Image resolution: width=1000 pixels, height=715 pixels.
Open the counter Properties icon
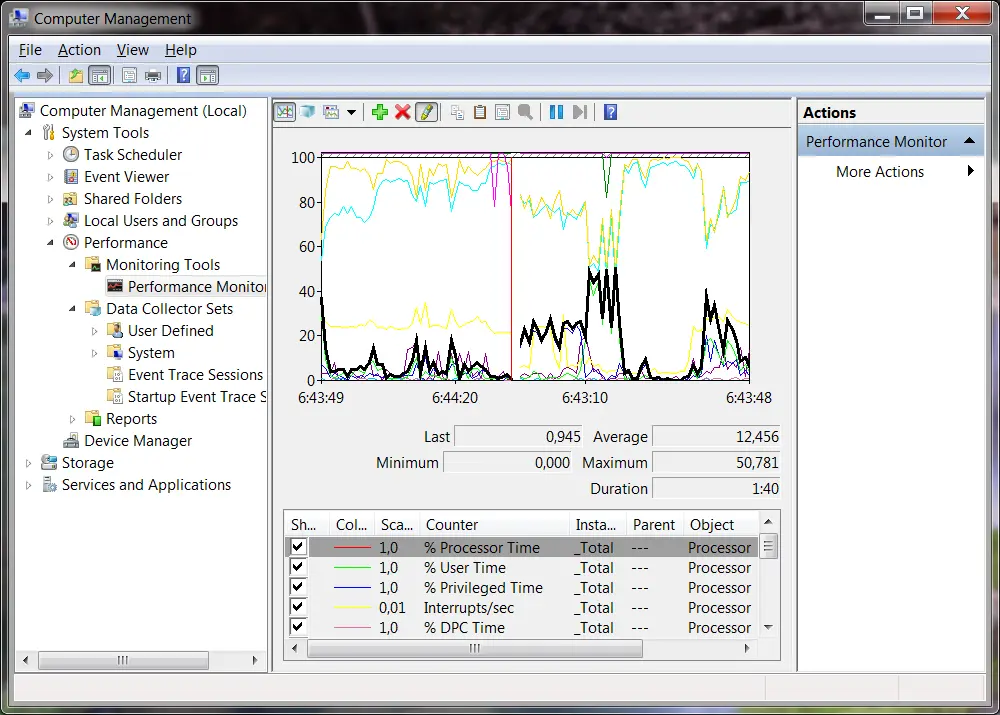tap(502, 112)
